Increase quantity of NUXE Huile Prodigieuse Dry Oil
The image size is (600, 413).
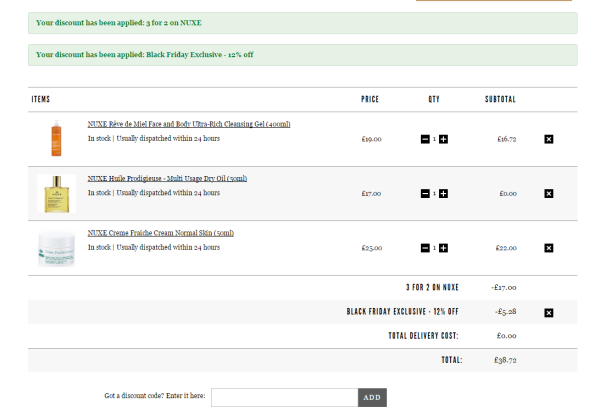(443, 194)
